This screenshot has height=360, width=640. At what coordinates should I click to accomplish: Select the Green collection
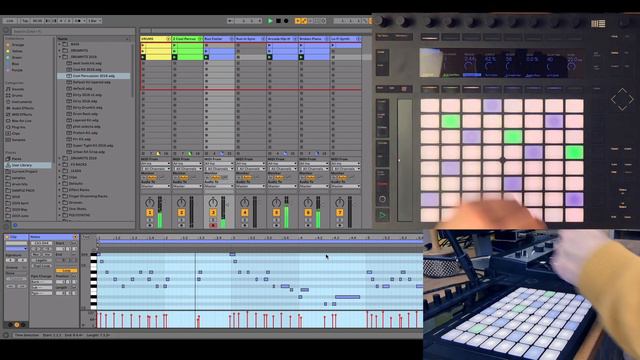(17, 58)
